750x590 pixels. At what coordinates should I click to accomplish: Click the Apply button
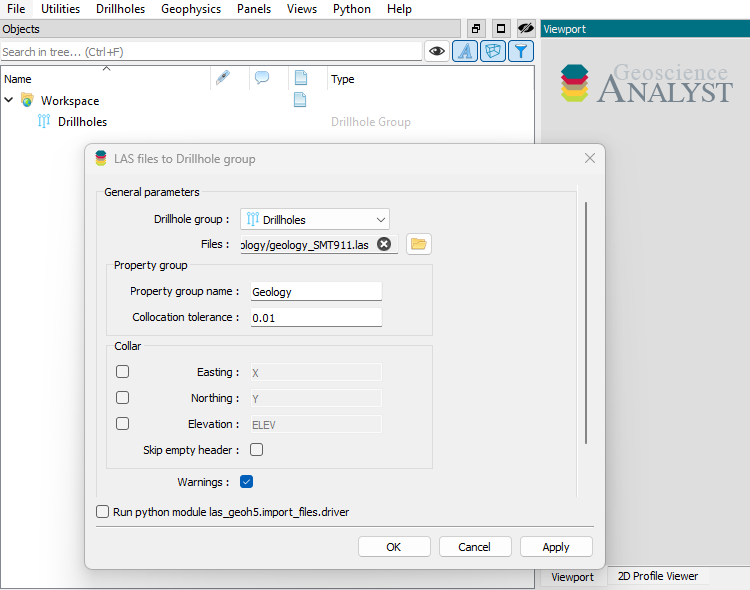pos(556,547)
